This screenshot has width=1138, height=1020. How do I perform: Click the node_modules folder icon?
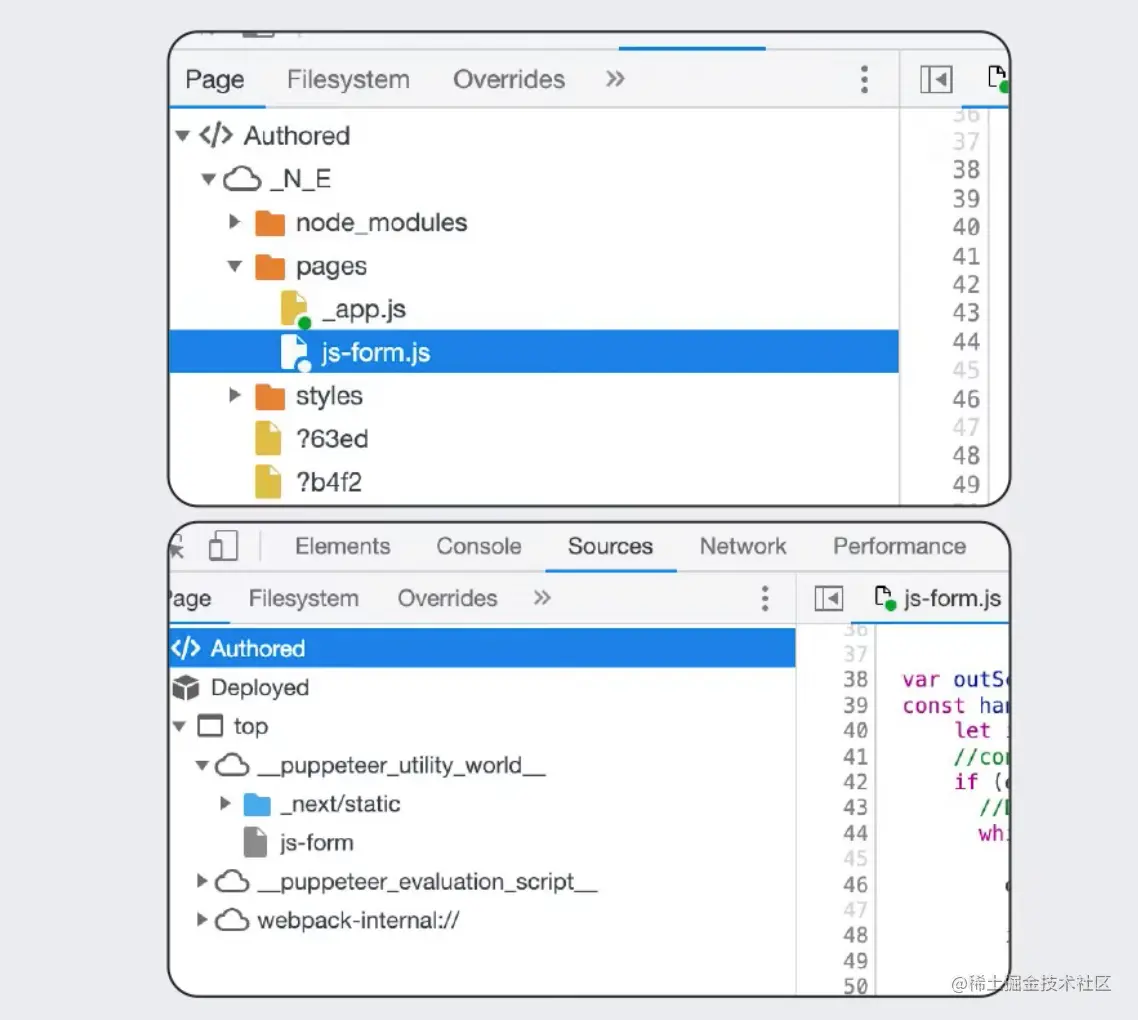point(270,223)
